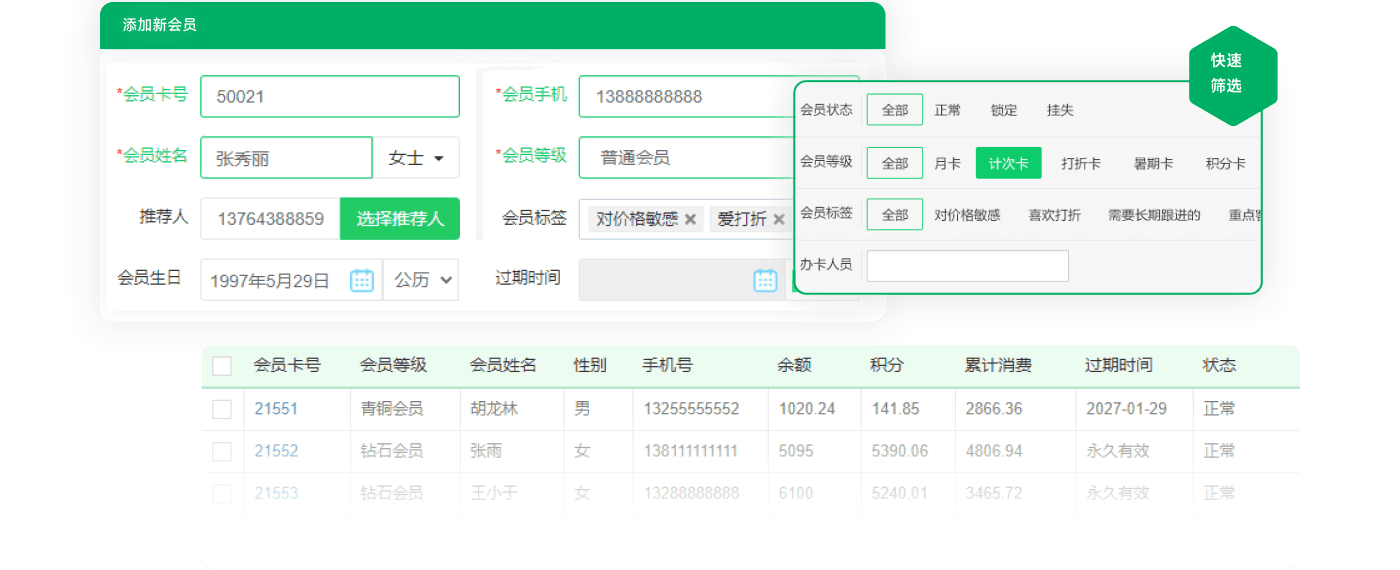Filter tags by 对价格敏感 in quick filter
Viewport: 1400px width, 570px height.
pos(967,215)
